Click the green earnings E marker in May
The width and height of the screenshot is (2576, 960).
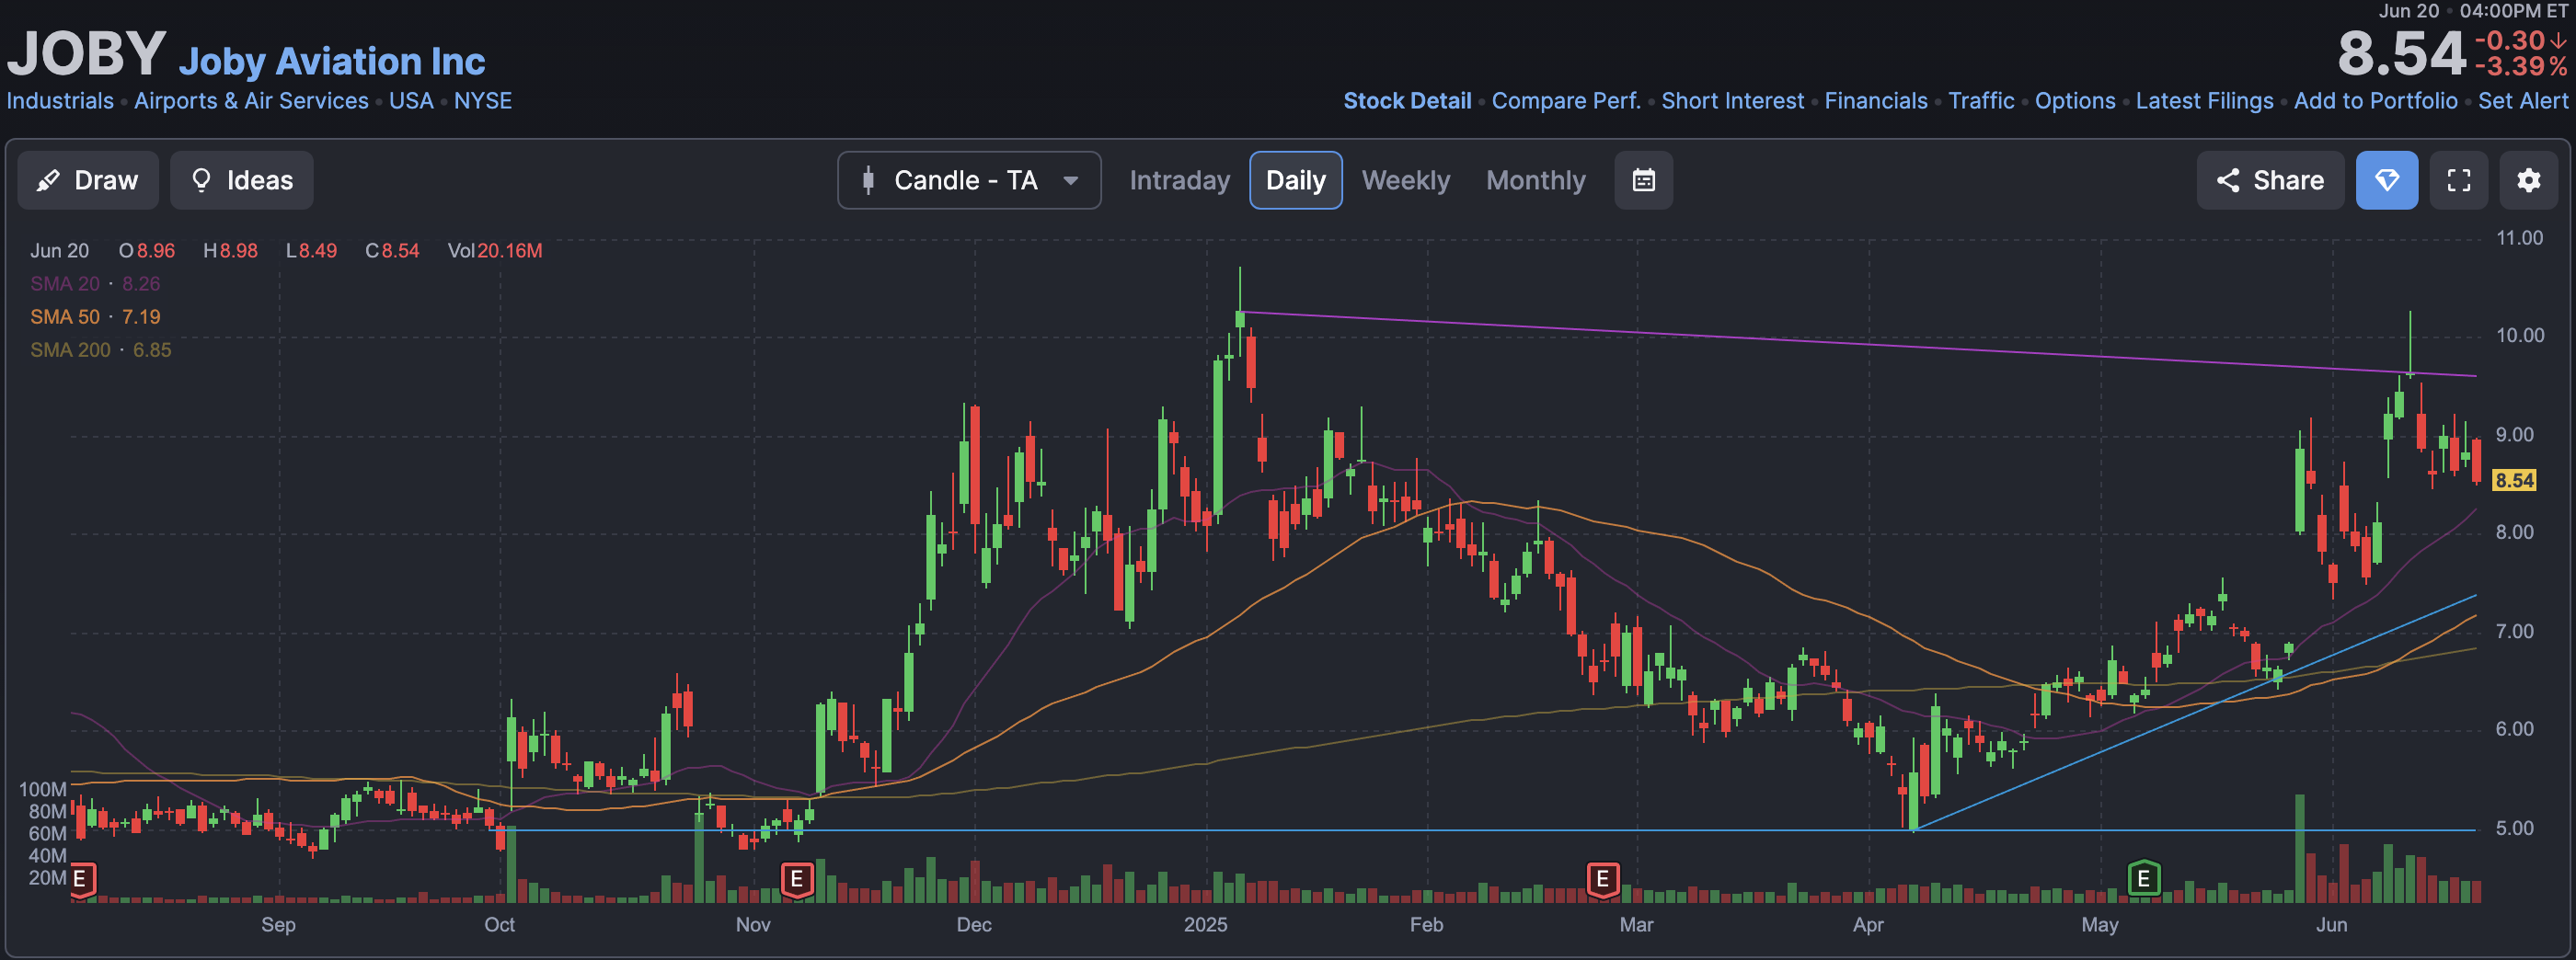[2143, 879]
